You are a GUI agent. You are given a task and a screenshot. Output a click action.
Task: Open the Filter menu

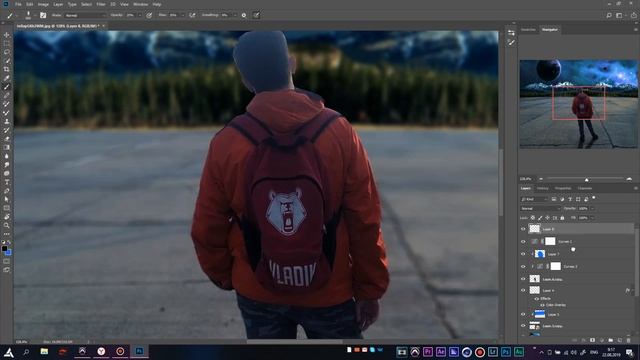click(x=101, y=4)
